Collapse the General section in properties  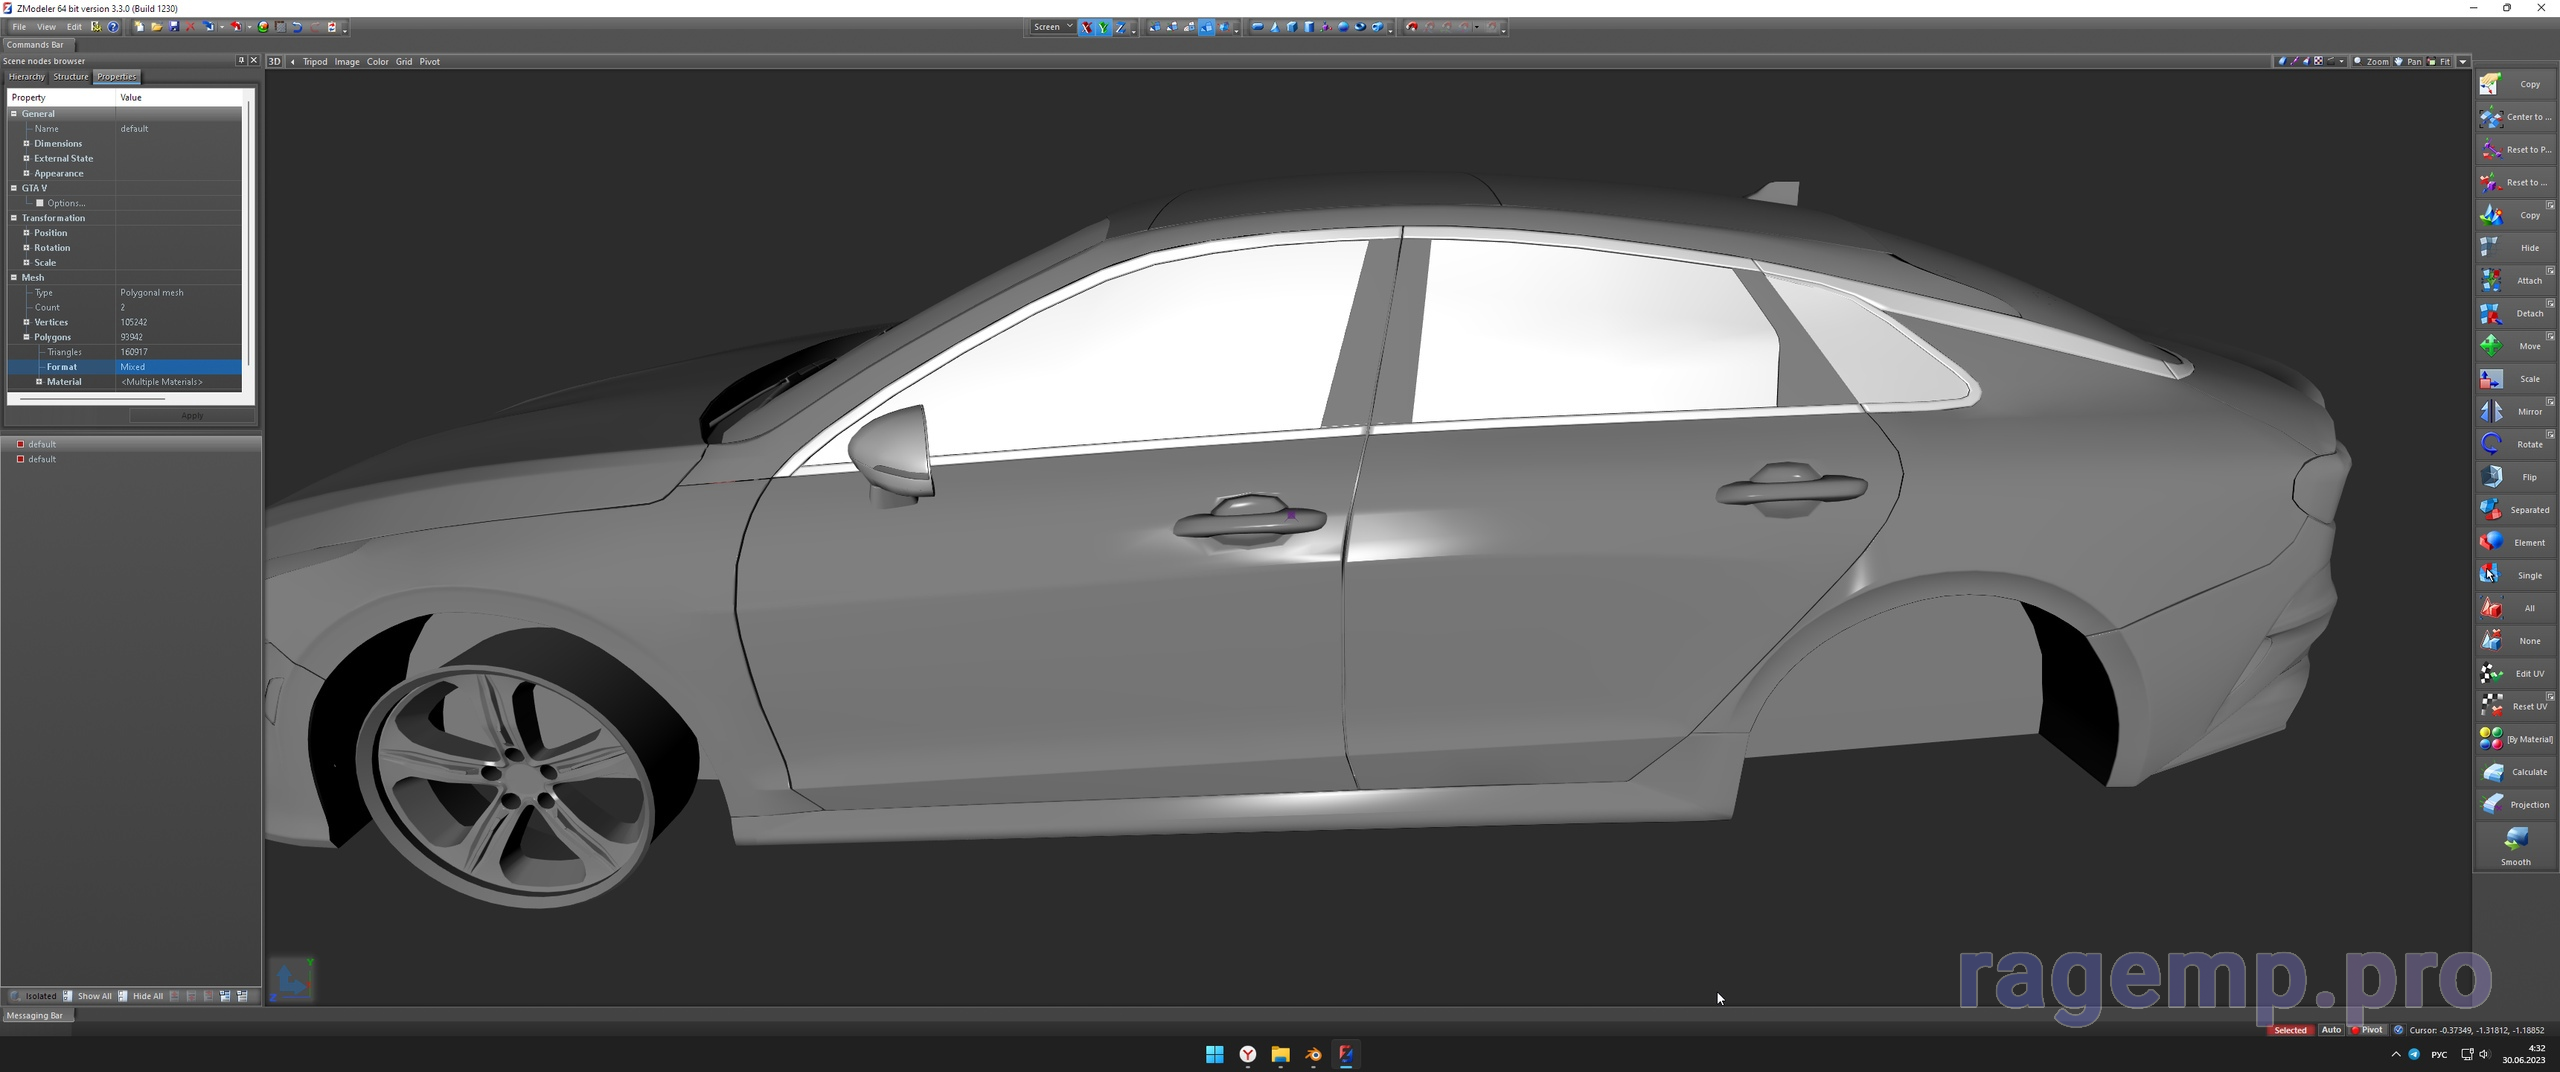(x=13, y=113)
